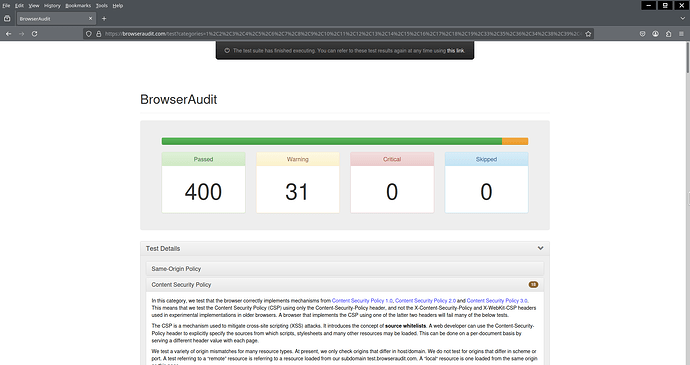Open the hamburger application menu
The height and width of the screenshot is (365, 690).
pos(681,34)
